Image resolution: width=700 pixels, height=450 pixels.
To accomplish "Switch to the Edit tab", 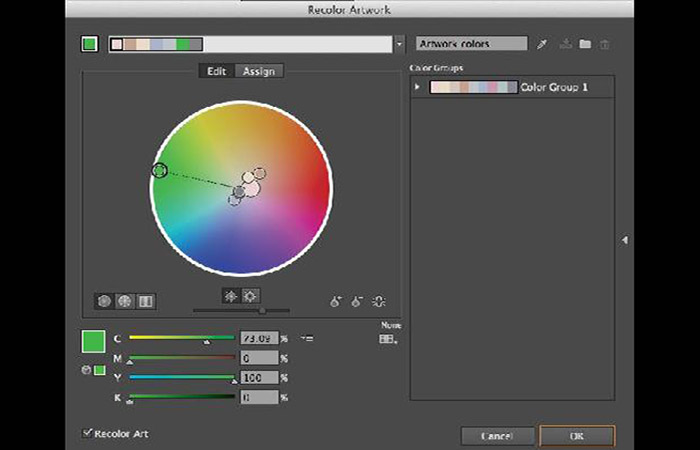I will pyautogui.click(x=217, y=71).
